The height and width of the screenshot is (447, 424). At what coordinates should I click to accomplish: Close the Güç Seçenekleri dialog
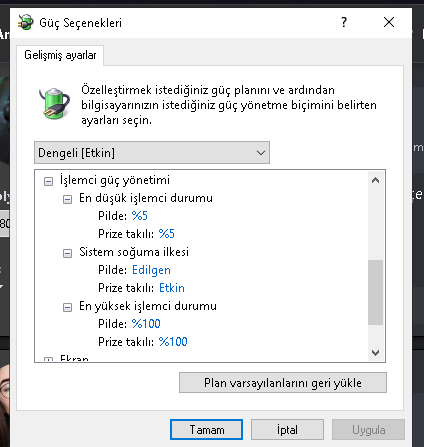tap(389, 22)
